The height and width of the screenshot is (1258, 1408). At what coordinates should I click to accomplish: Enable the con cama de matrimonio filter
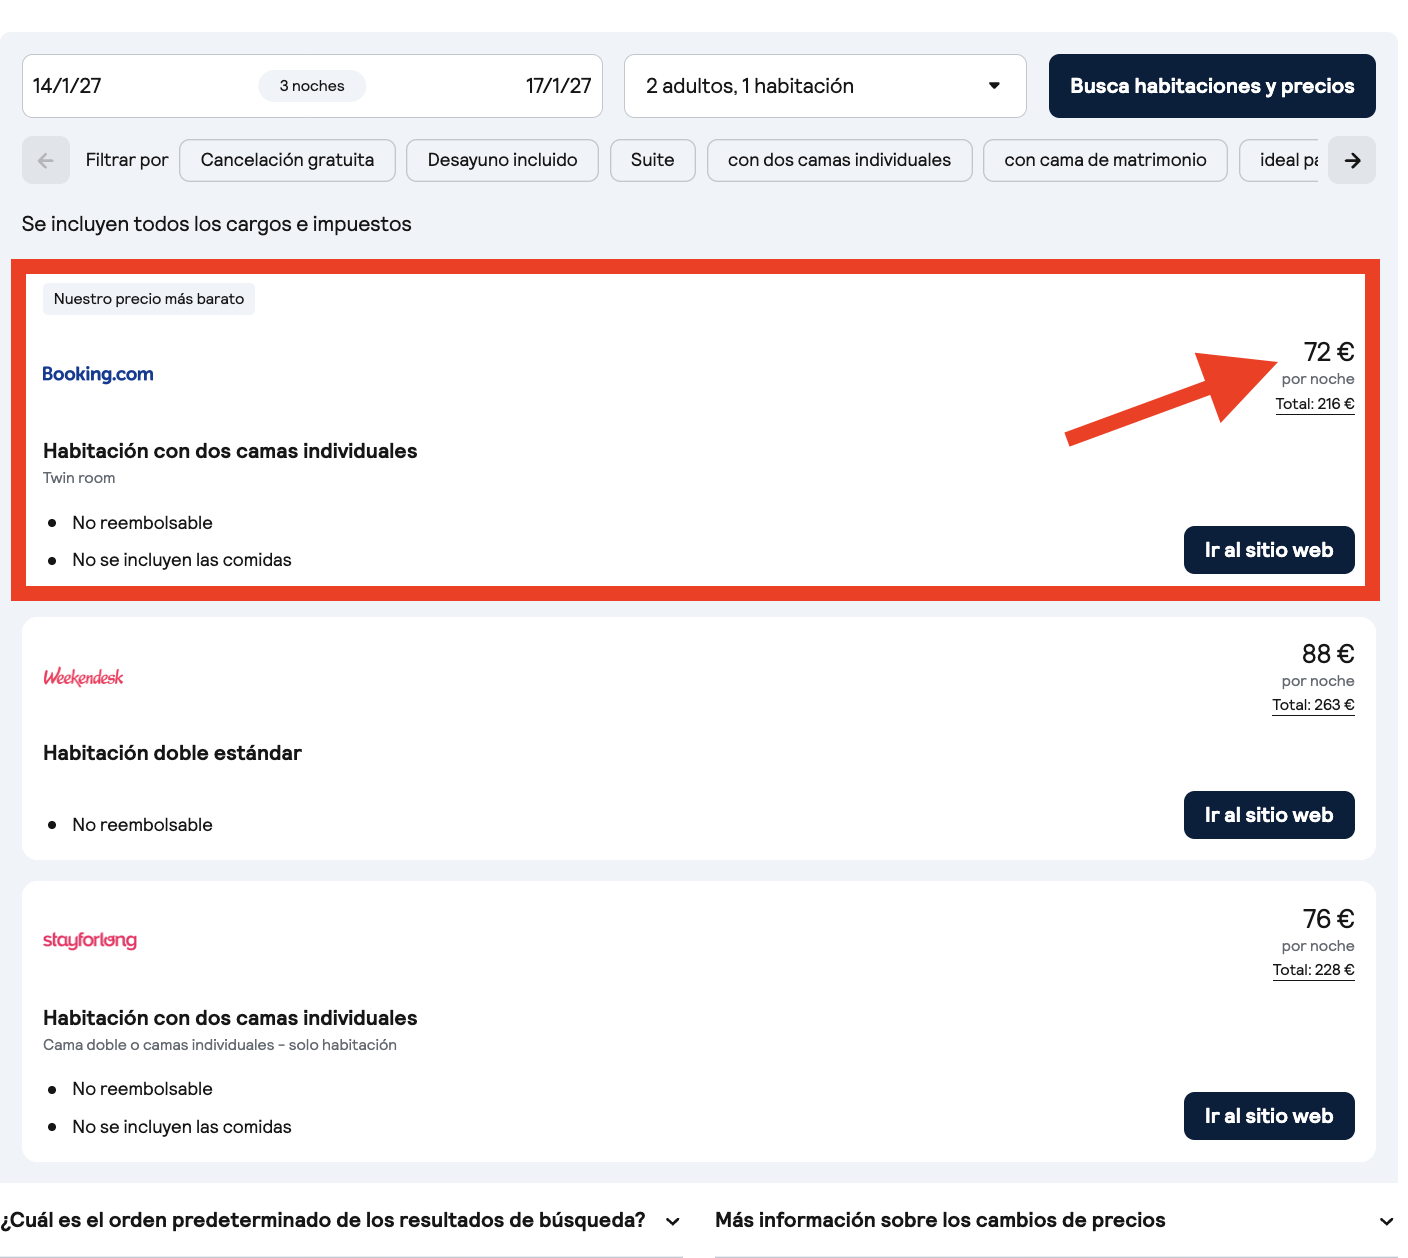tap(1105, 160)
